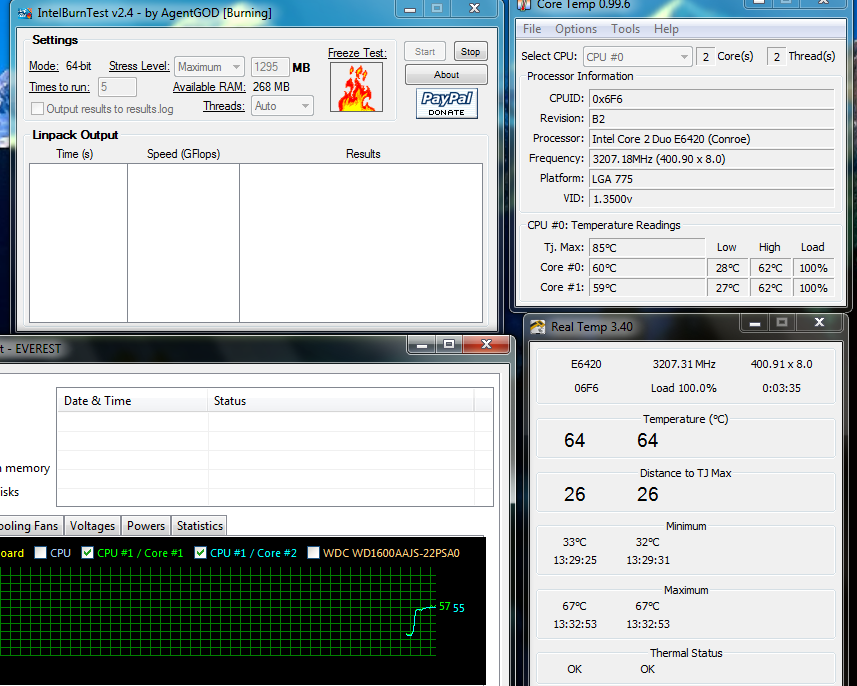Switch to the Statistics tab in EVEREST
Viewport: 857px width, 686px height.
click(x=199, y=526)
